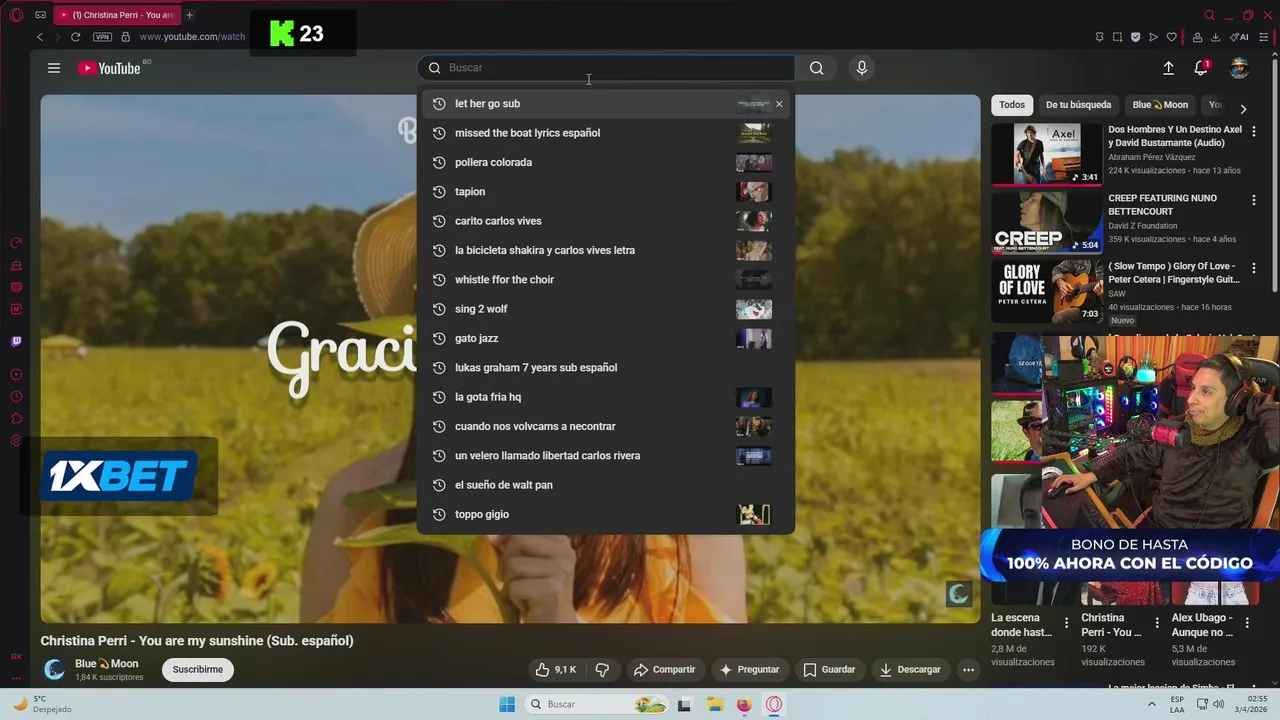Viewport: 1280px width, 720px height.
Task: Click the Compartir share button
Action: pos(664,669)
